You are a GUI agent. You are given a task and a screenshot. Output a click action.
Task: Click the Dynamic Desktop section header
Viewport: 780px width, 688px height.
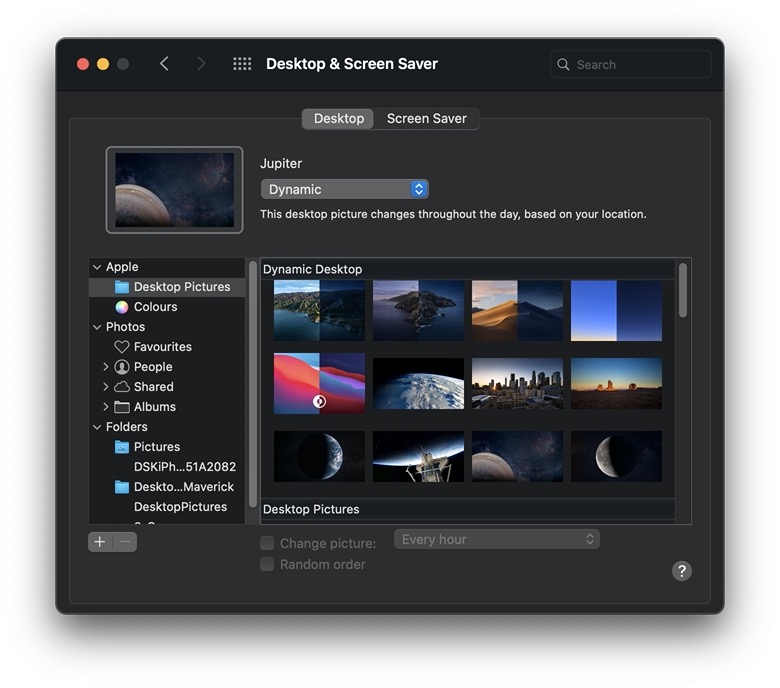coord(468,269)
